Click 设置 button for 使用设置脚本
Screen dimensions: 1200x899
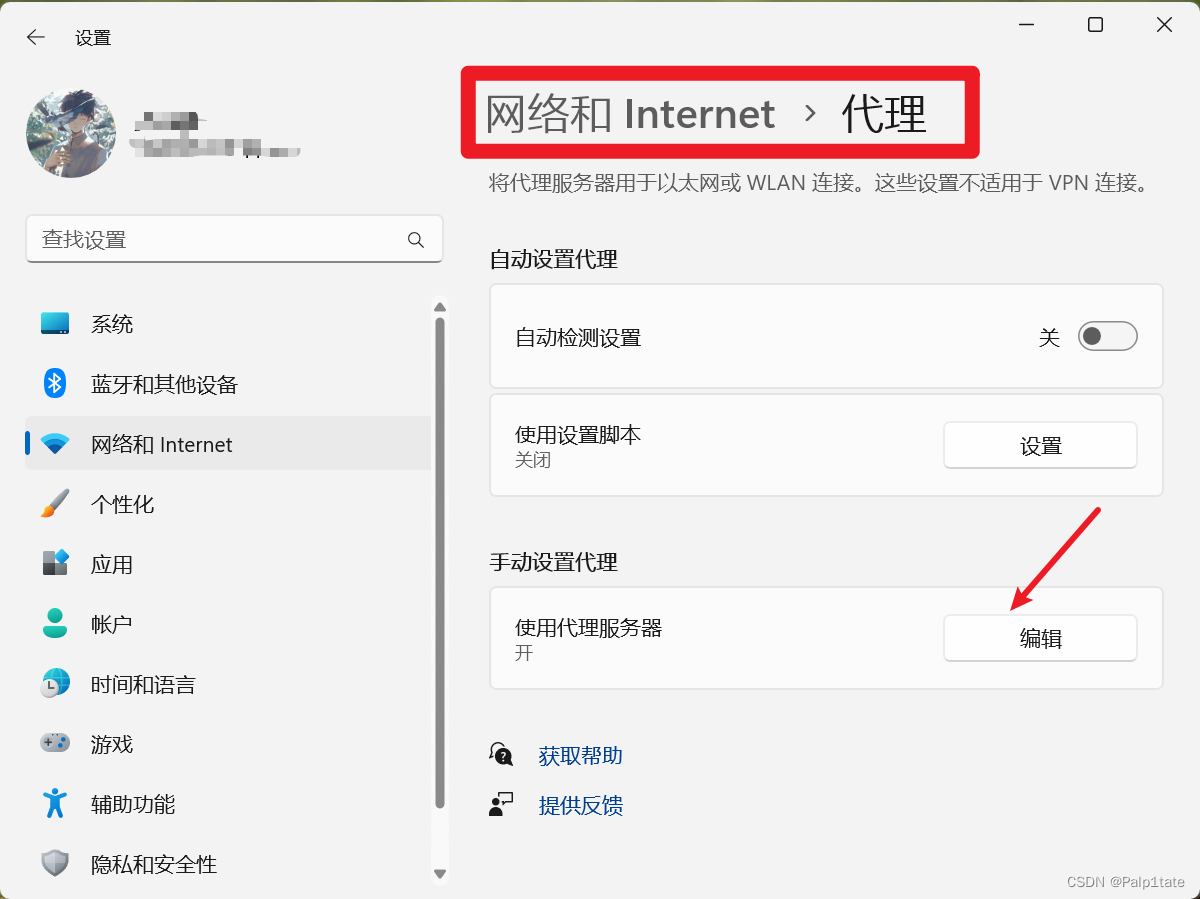[x=1040, y=445]
